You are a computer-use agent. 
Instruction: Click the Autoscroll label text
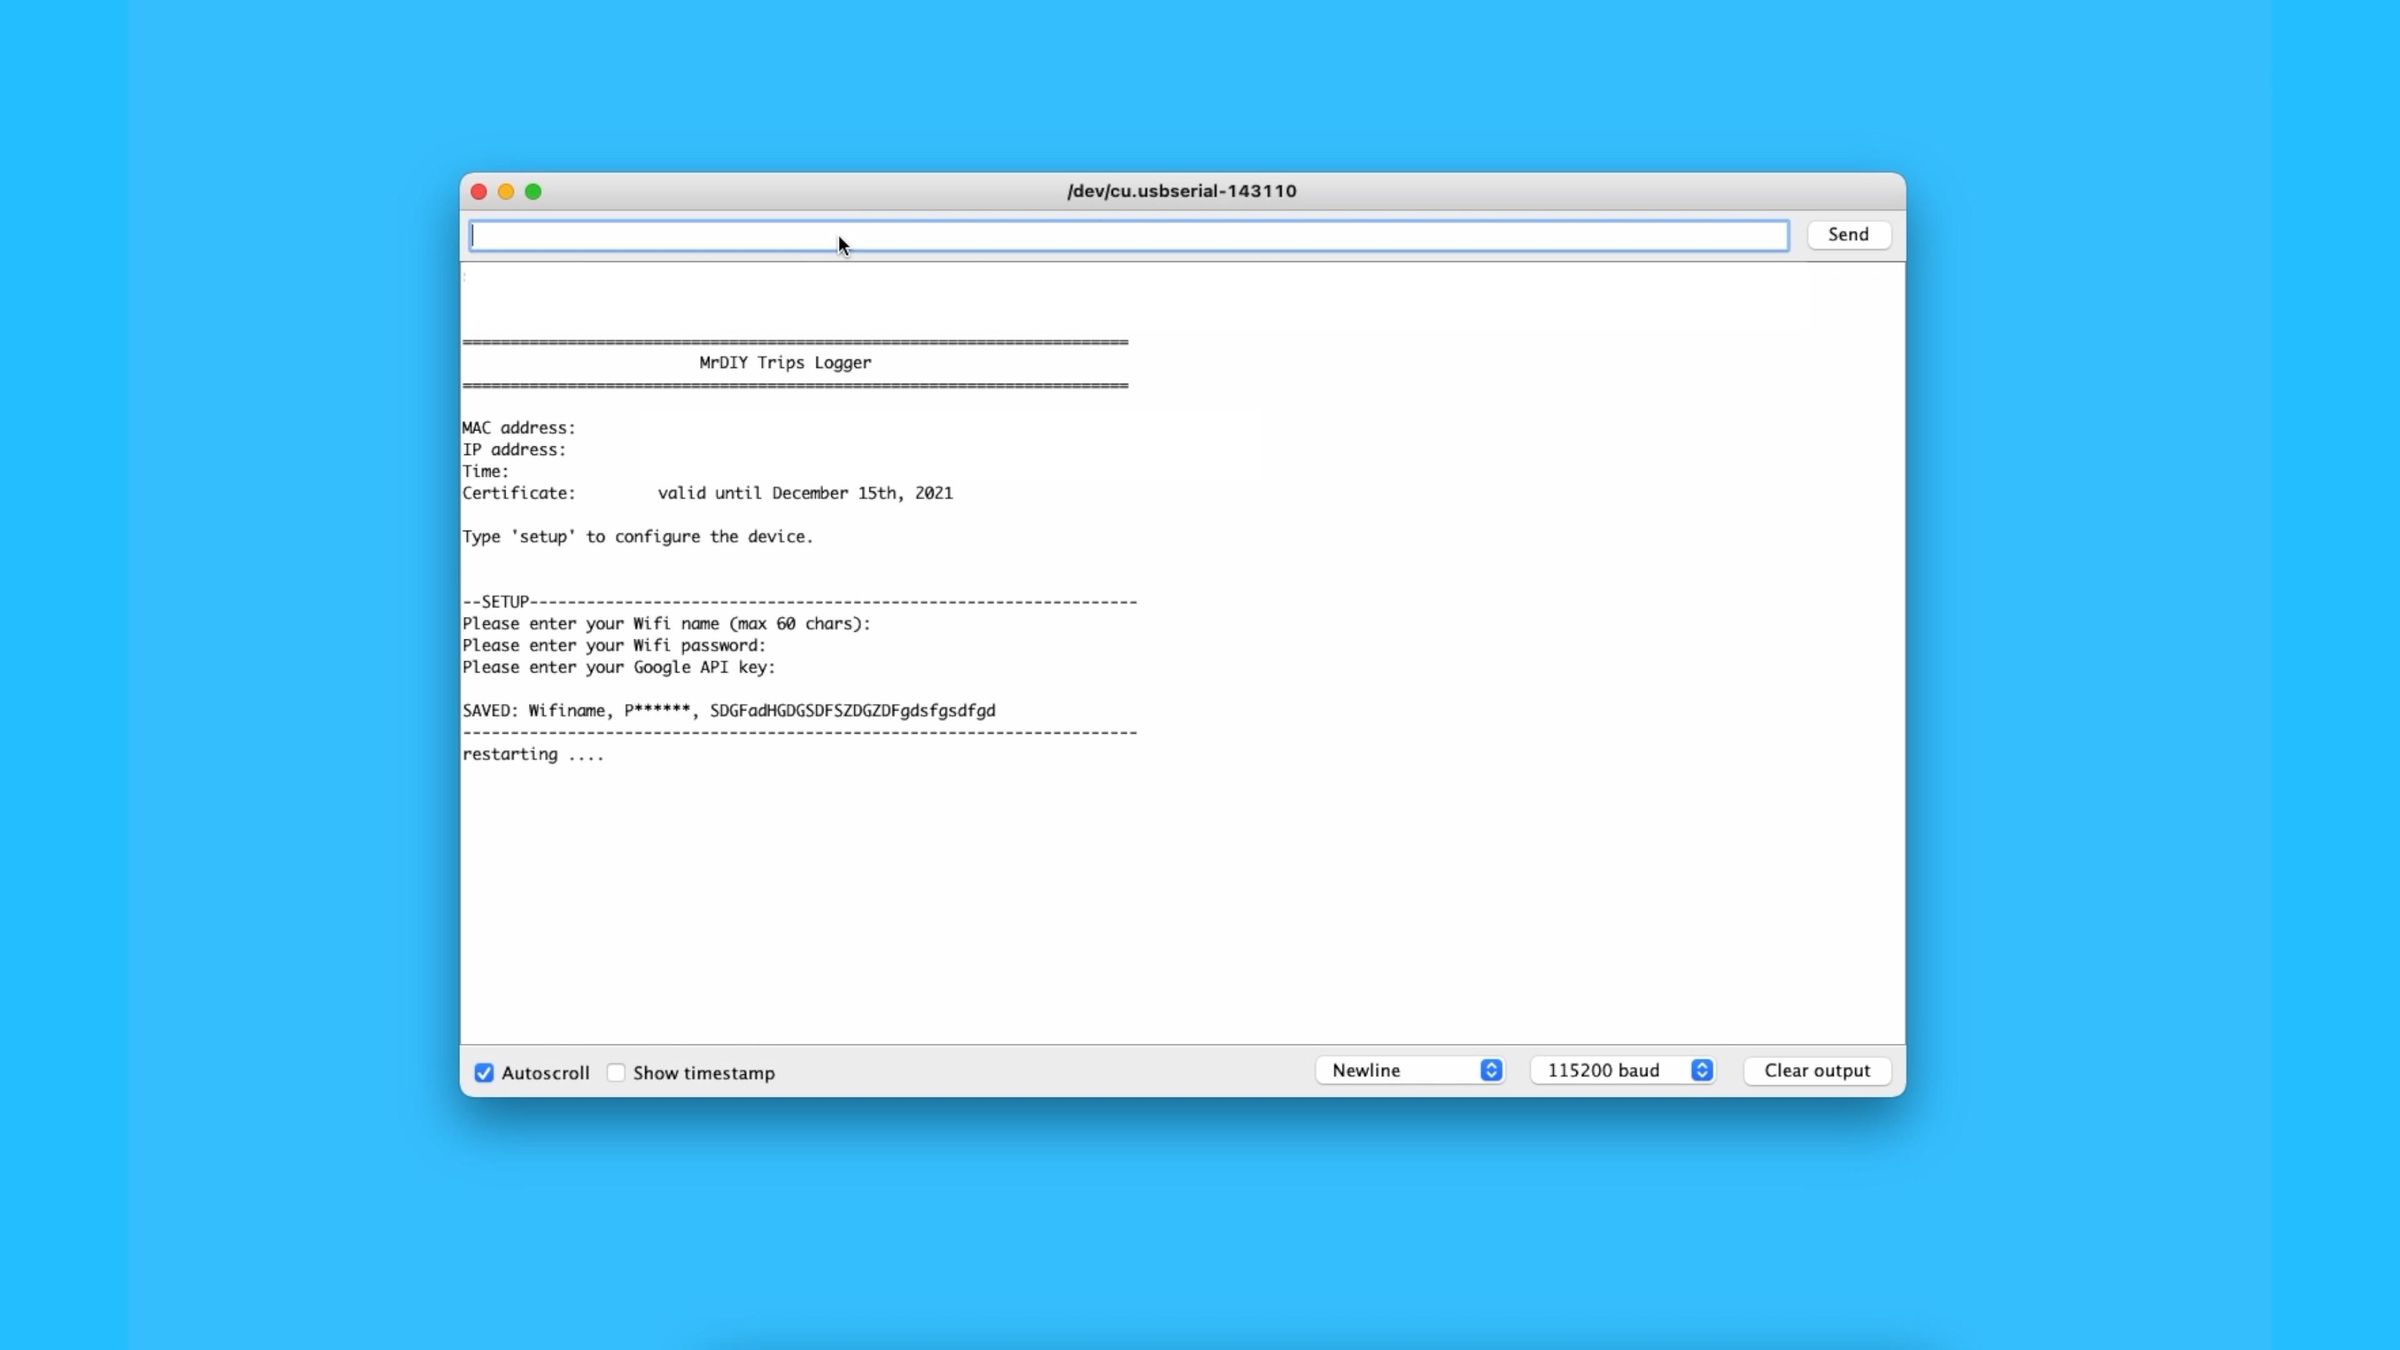545,1073
